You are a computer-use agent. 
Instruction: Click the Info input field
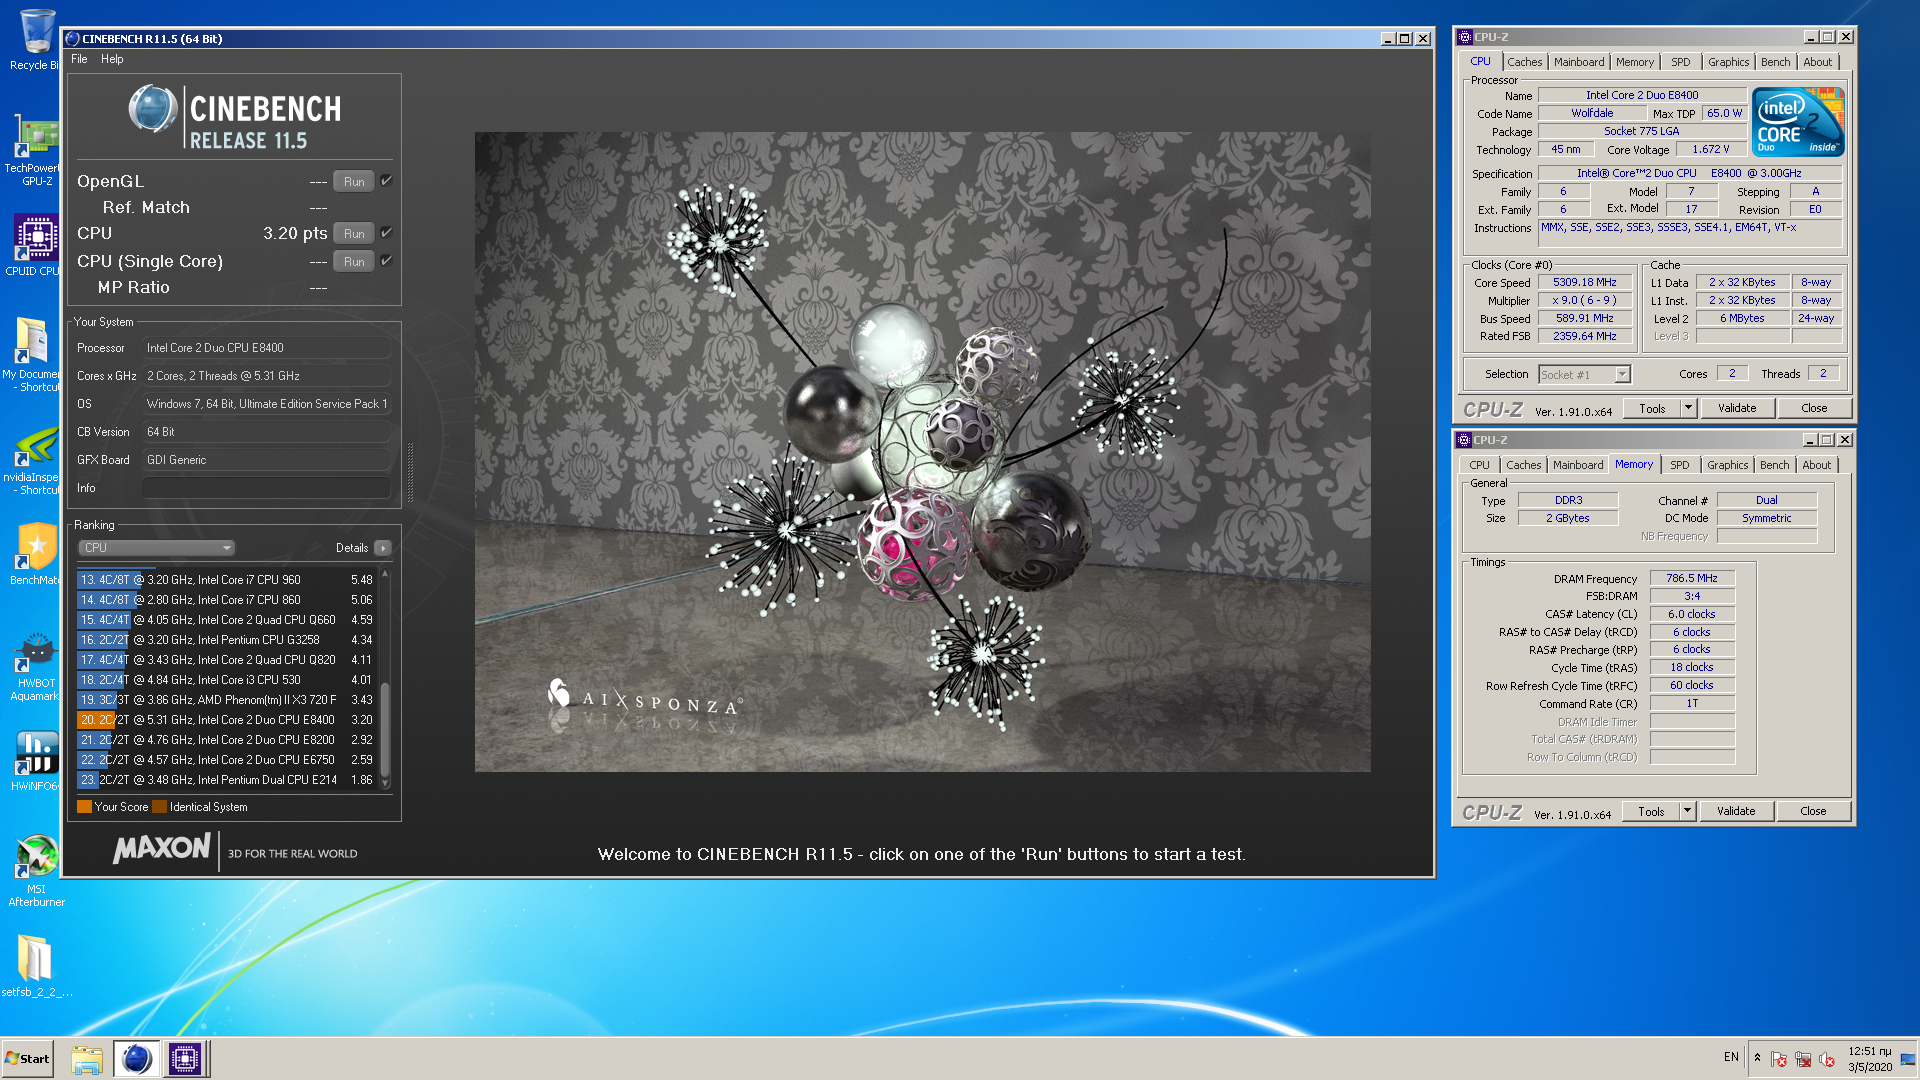coord(265,488)
